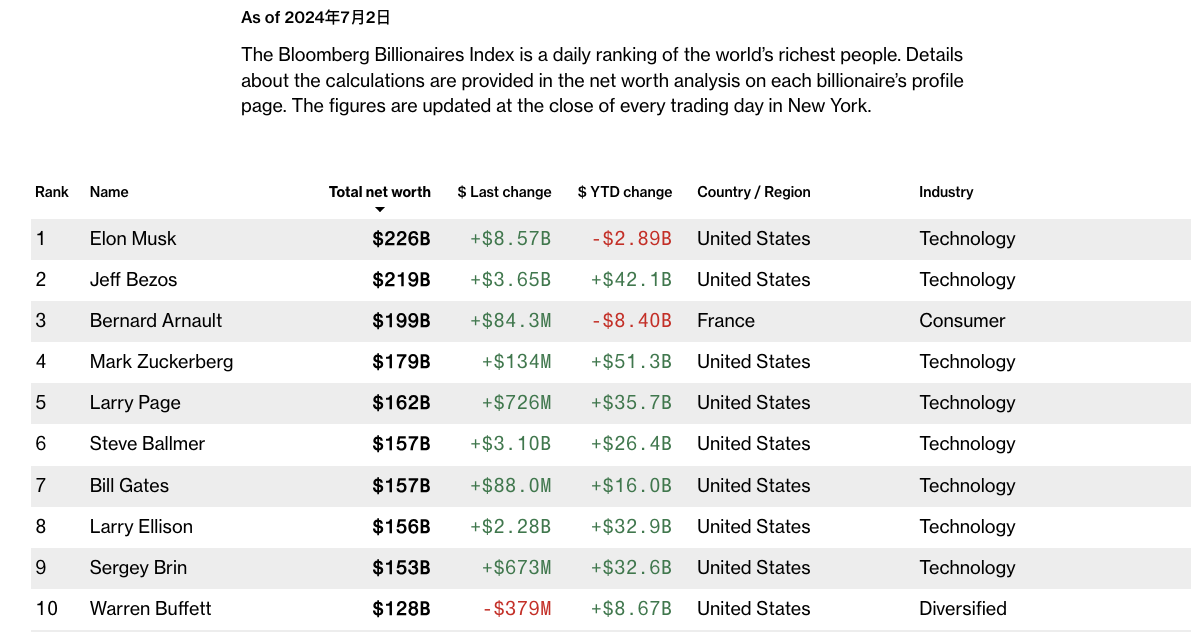This screenshot has width=1198, height=632.
Task: Click the Name column header
Action: click(109, 192)
